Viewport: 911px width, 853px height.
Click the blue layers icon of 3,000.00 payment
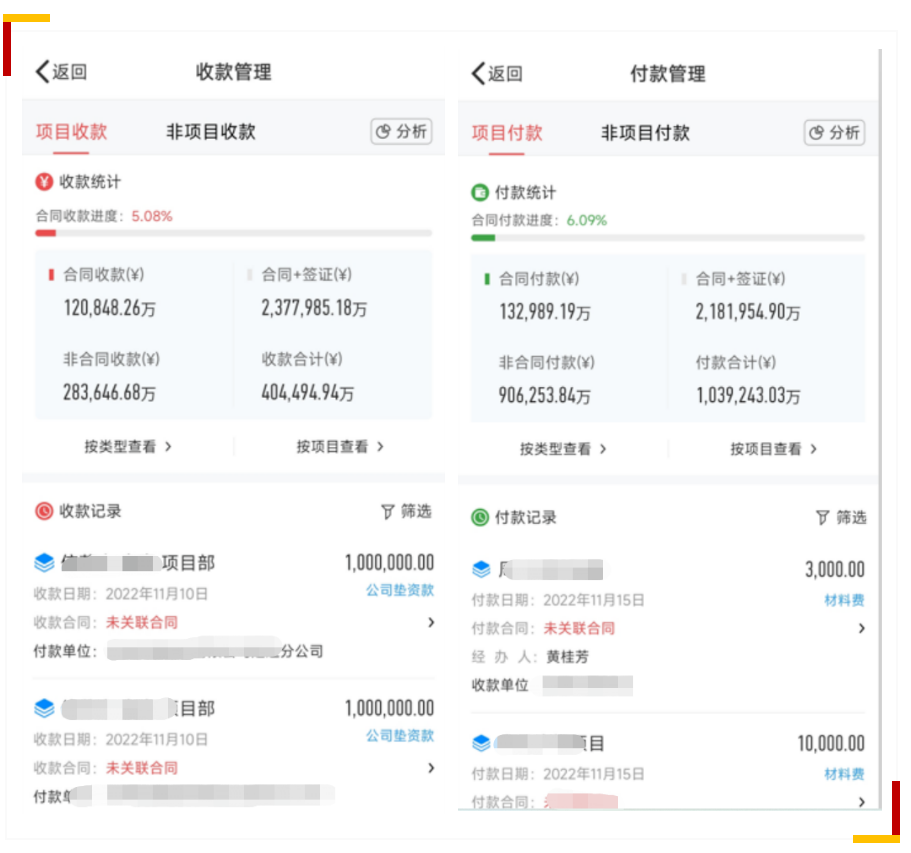[481, 570]
